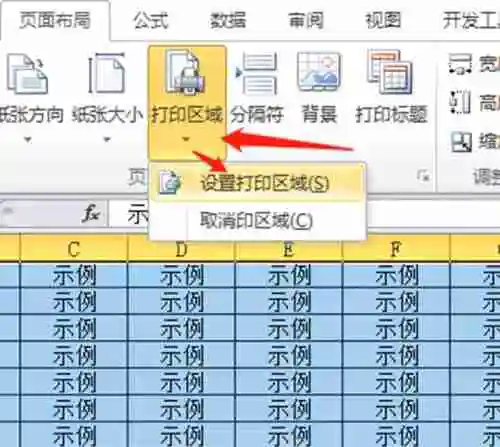Expand the 纸张大小 dropdown arrow
This screenshot has width=500, height=447.
coord(107,139)
